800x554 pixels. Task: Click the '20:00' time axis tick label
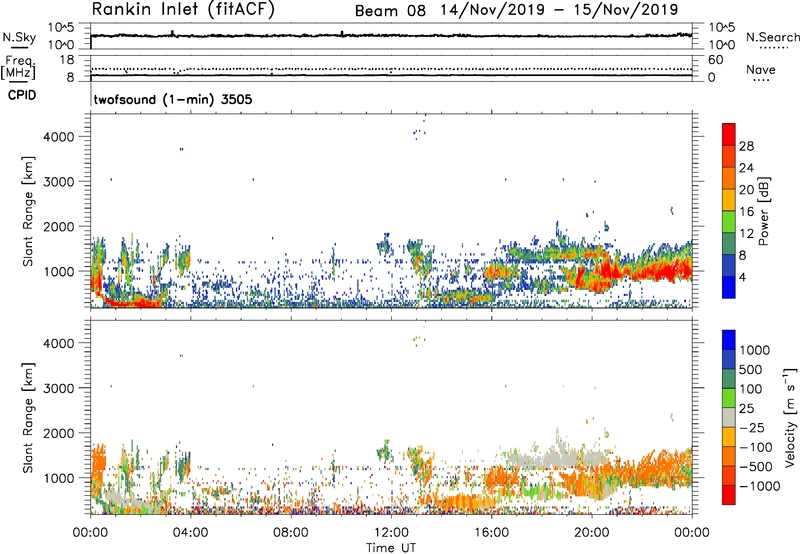pyautogui.click(x=591, y=533)
